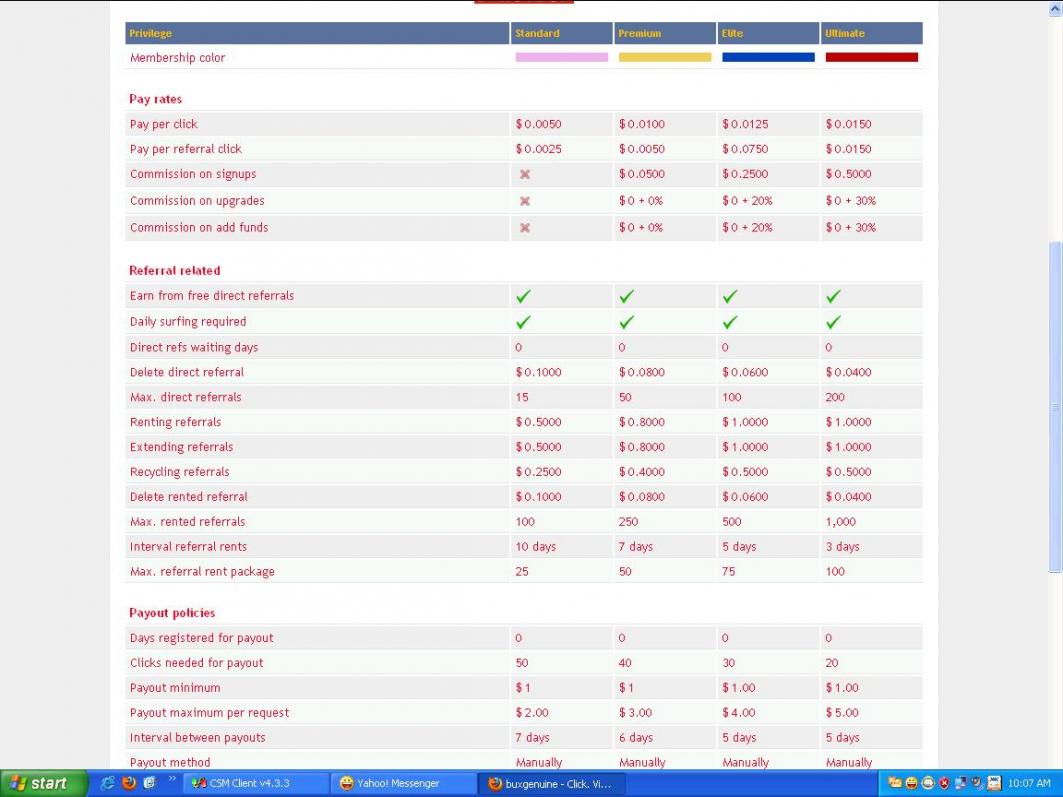Click Premium checkmark for daily surfing required
Viewport: 1063px width, 797px height.
click(626, 322)
